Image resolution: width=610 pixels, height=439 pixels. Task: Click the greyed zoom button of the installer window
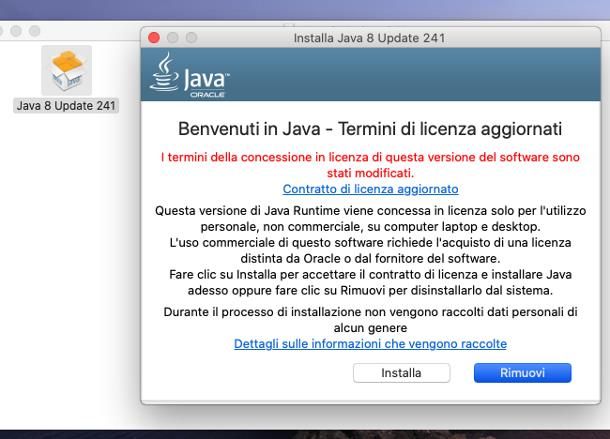click(191, 38)
